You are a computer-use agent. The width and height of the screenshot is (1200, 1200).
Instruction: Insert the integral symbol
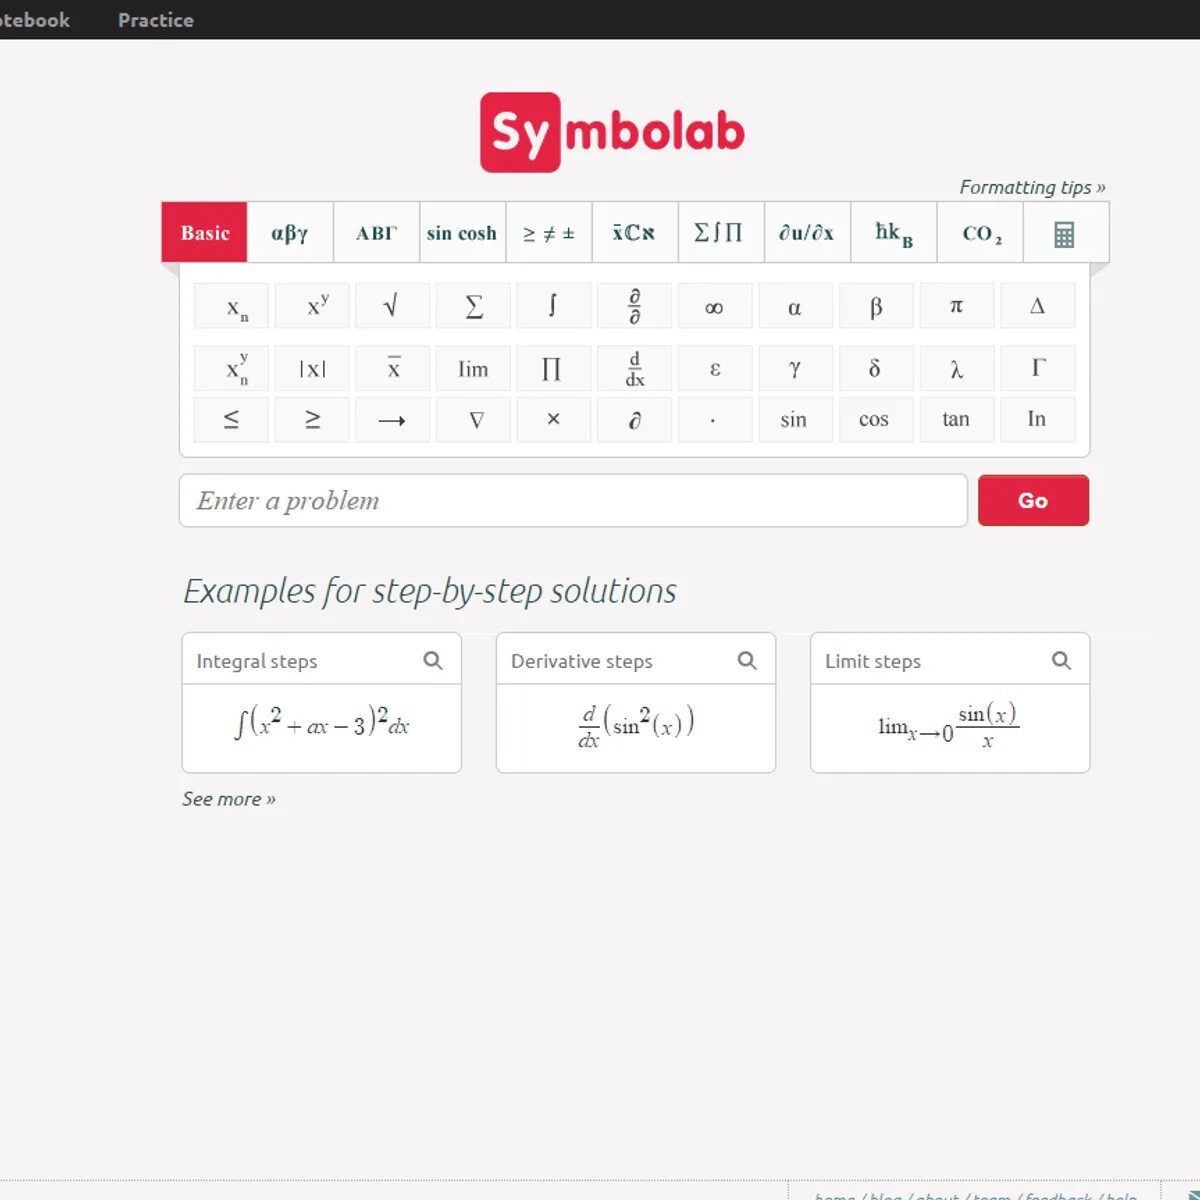pos(553,306)
